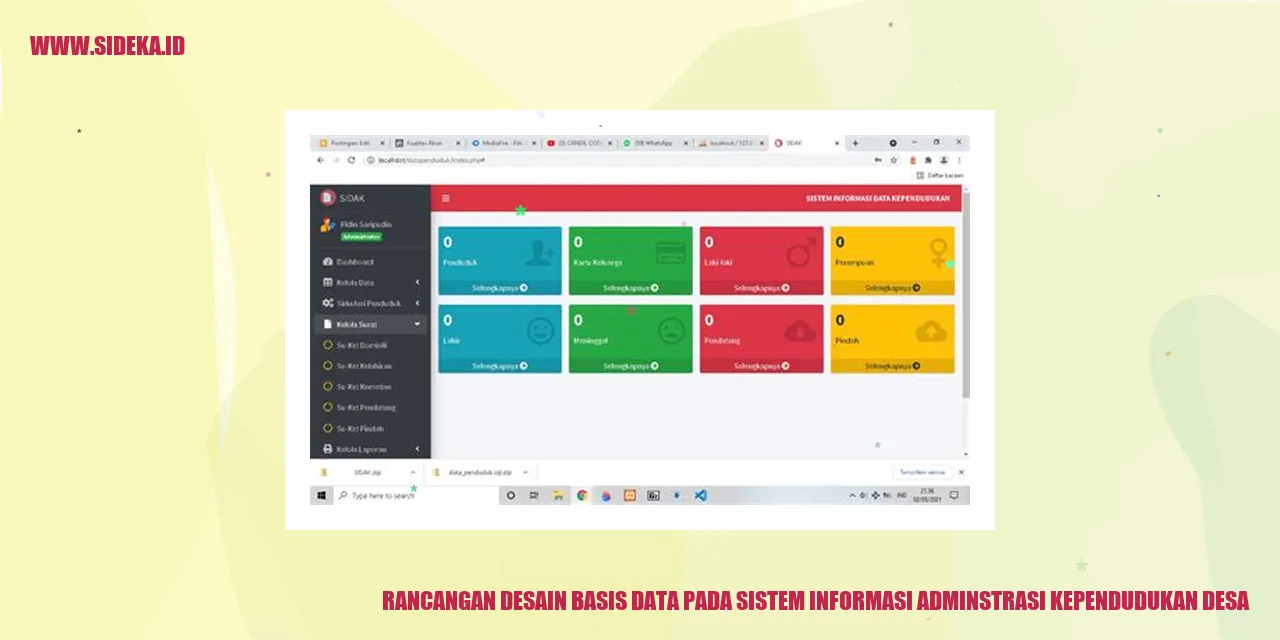The width and height of the screenshot is (1280, 640).
Task: Switch to the YouTube browser tab
Action: pyautogui.click(x=578, y=143)
